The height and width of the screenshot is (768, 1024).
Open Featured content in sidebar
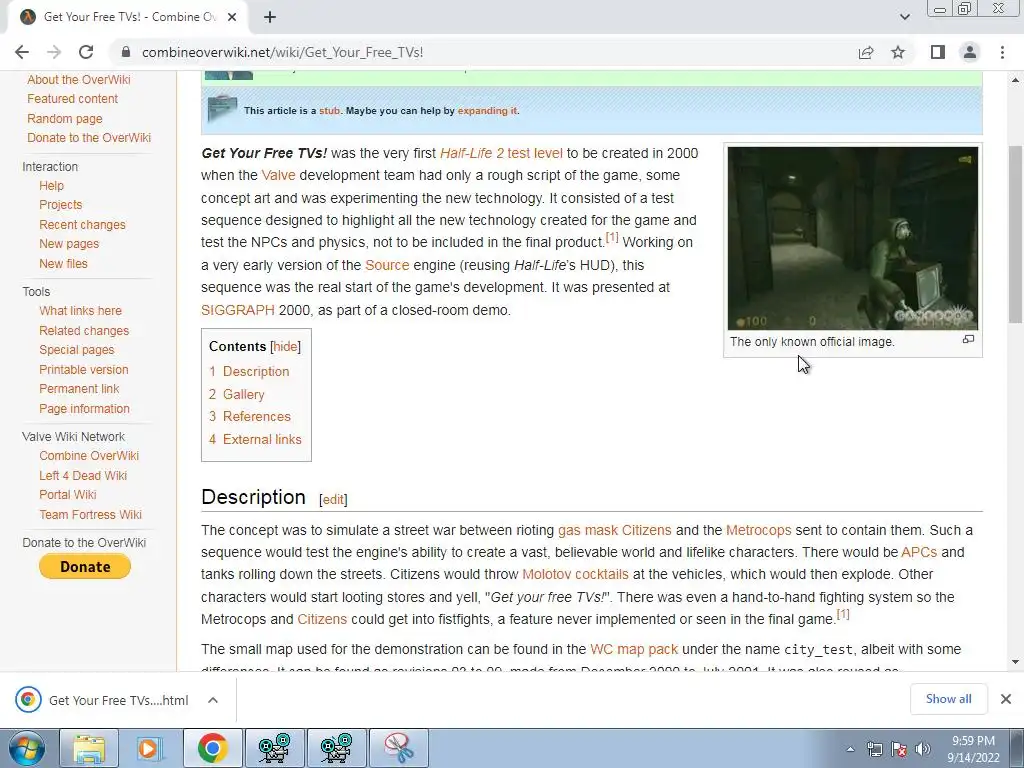(72, 99)
